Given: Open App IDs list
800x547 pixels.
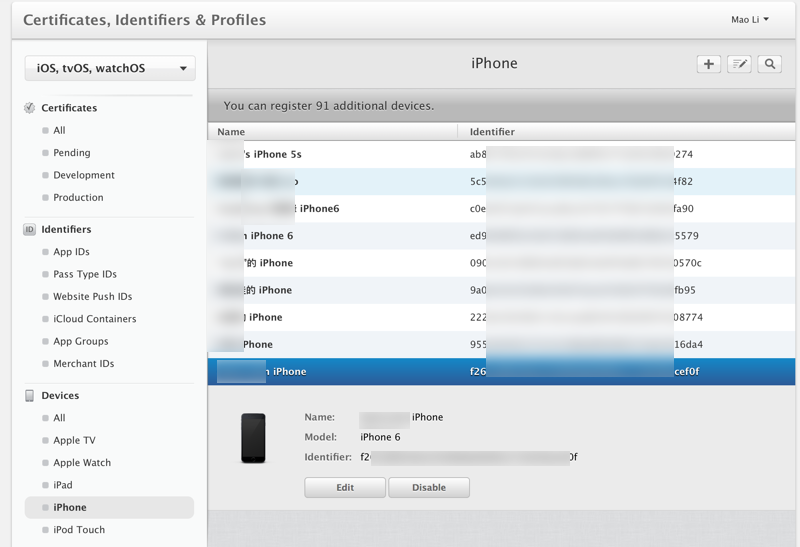Looking at the screenshot, I should (71, 252).
